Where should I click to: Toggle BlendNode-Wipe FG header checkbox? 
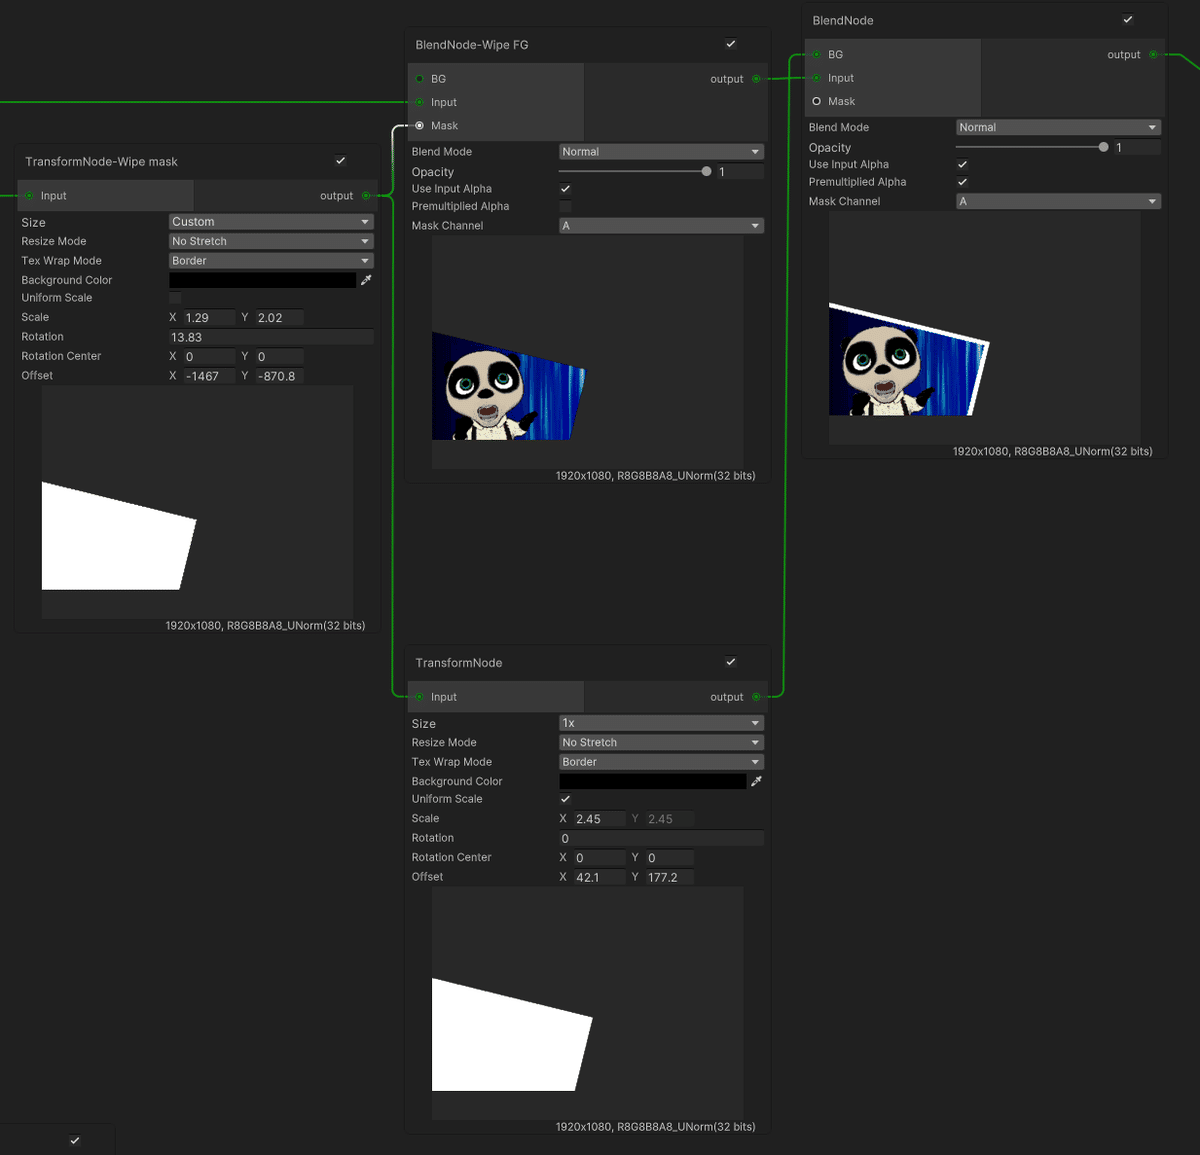point(731,44)
